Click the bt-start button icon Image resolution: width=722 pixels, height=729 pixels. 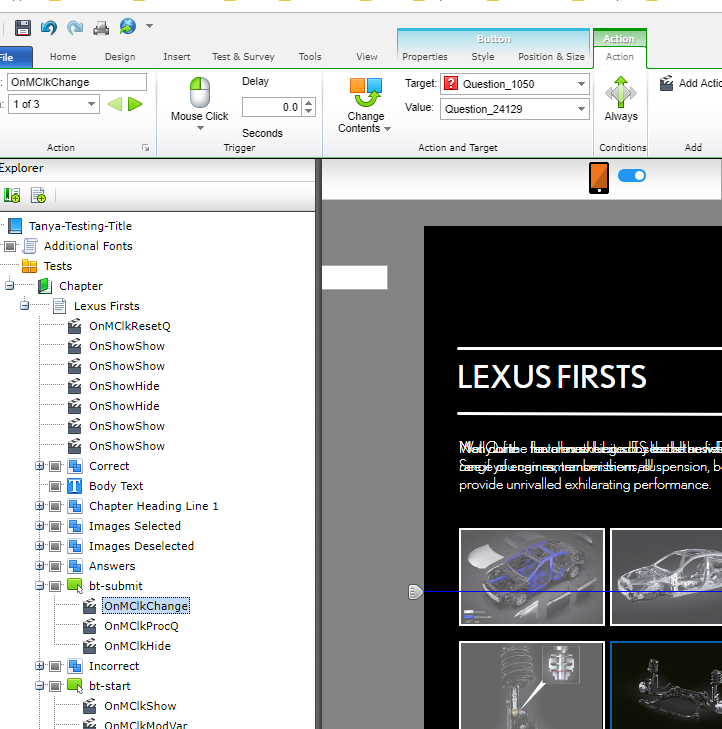pos(75,685)
